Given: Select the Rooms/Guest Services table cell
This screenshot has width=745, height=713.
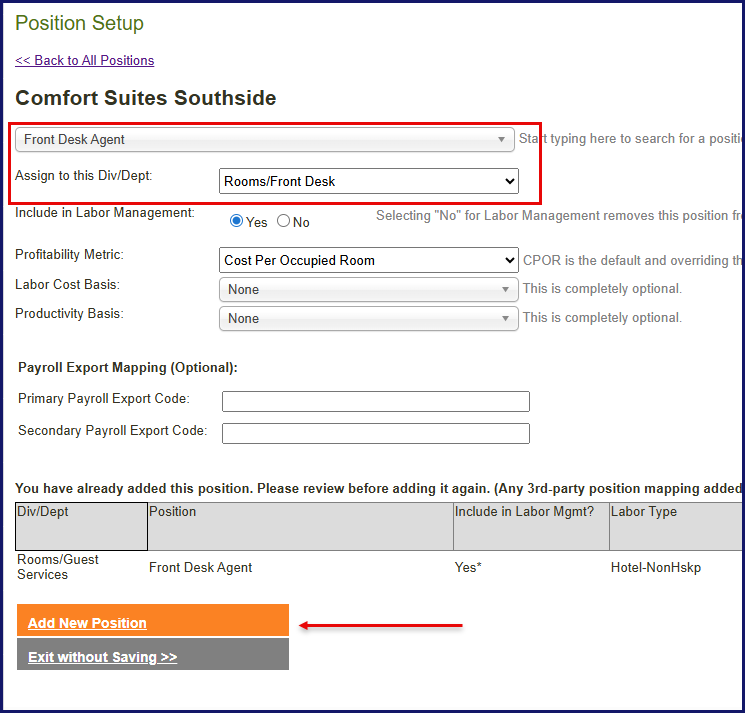Looking at the screenshot, I should [x=58, y=567].
